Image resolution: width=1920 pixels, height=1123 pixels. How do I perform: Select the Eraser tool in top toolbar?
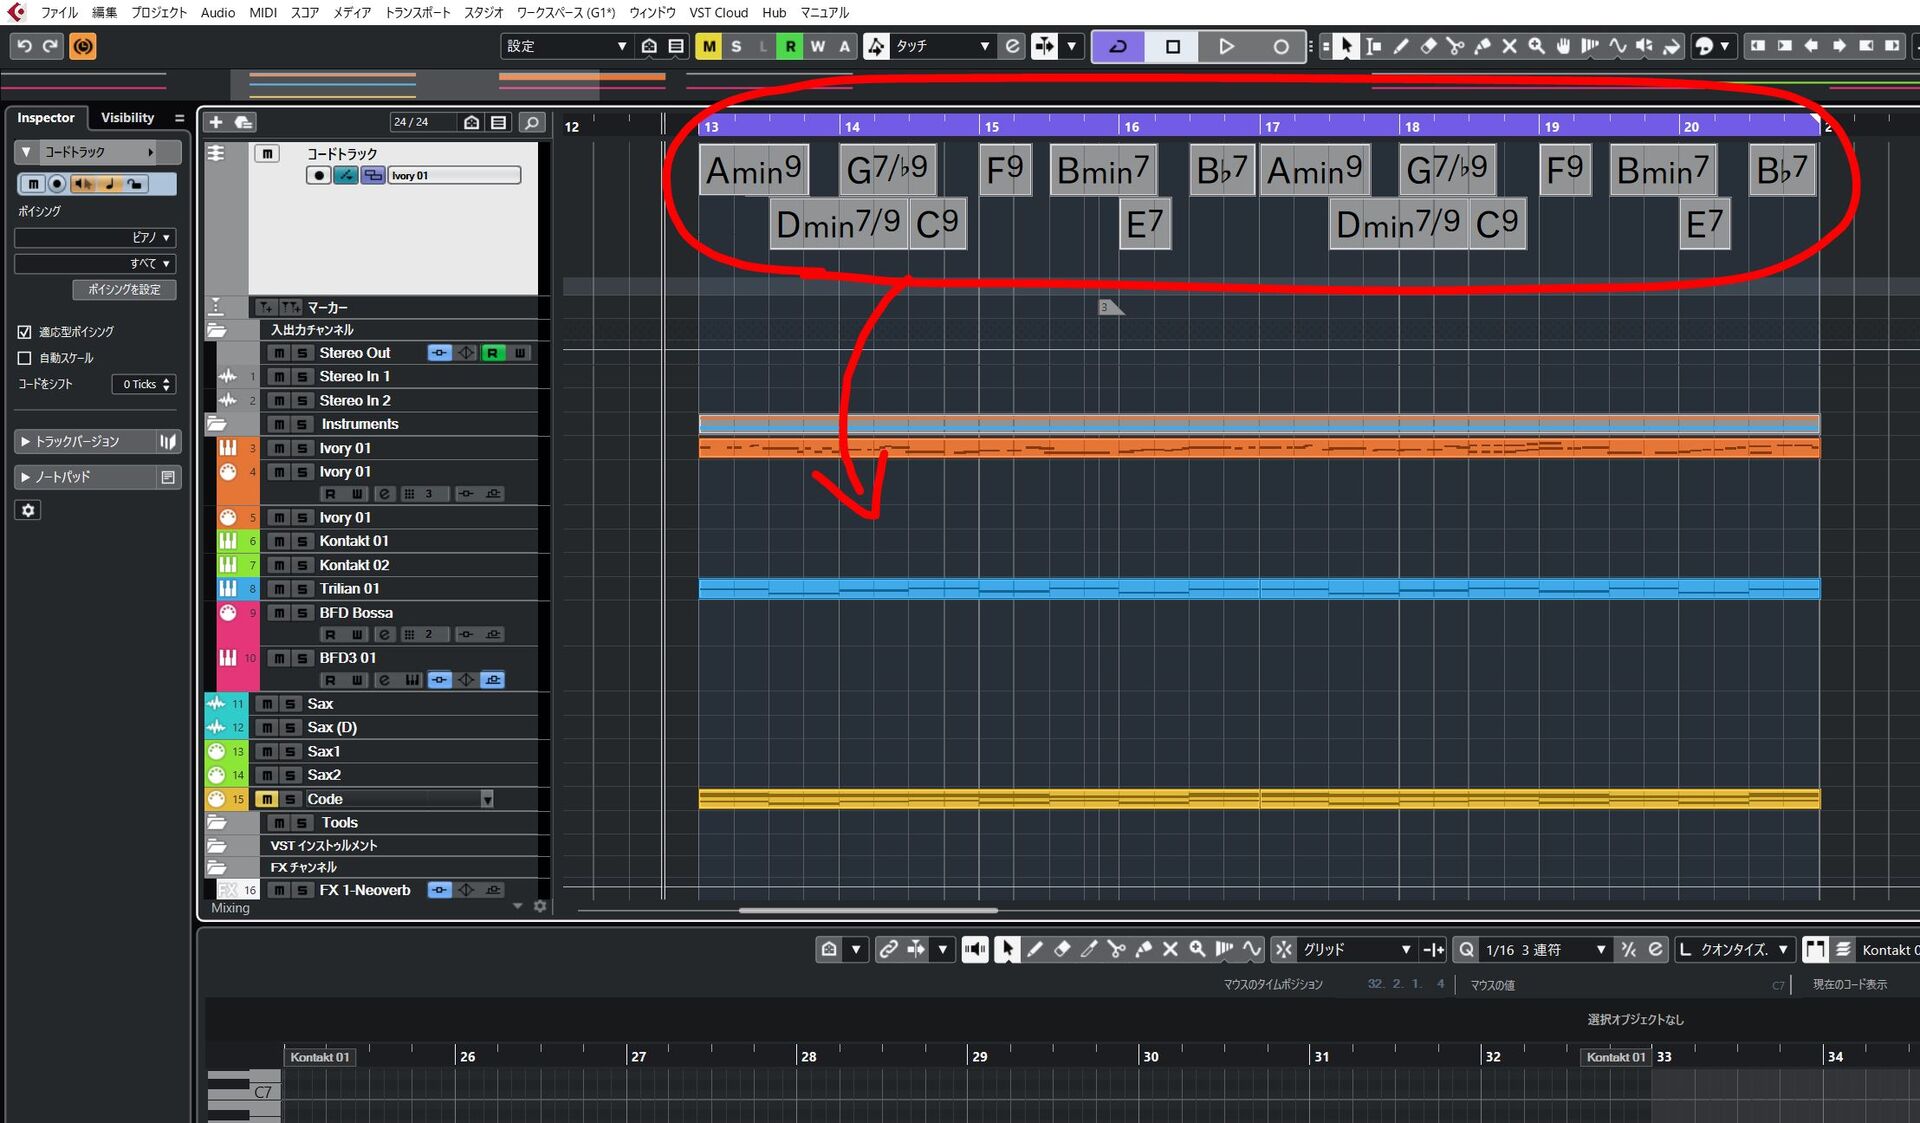point(1428,46)
